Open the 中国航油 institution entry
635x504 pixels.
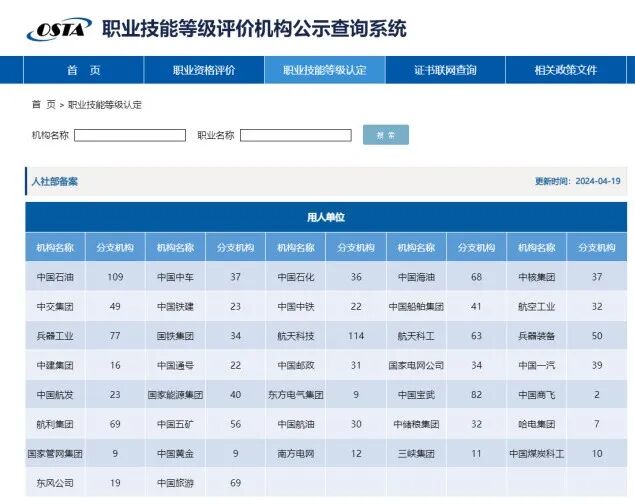296,424
